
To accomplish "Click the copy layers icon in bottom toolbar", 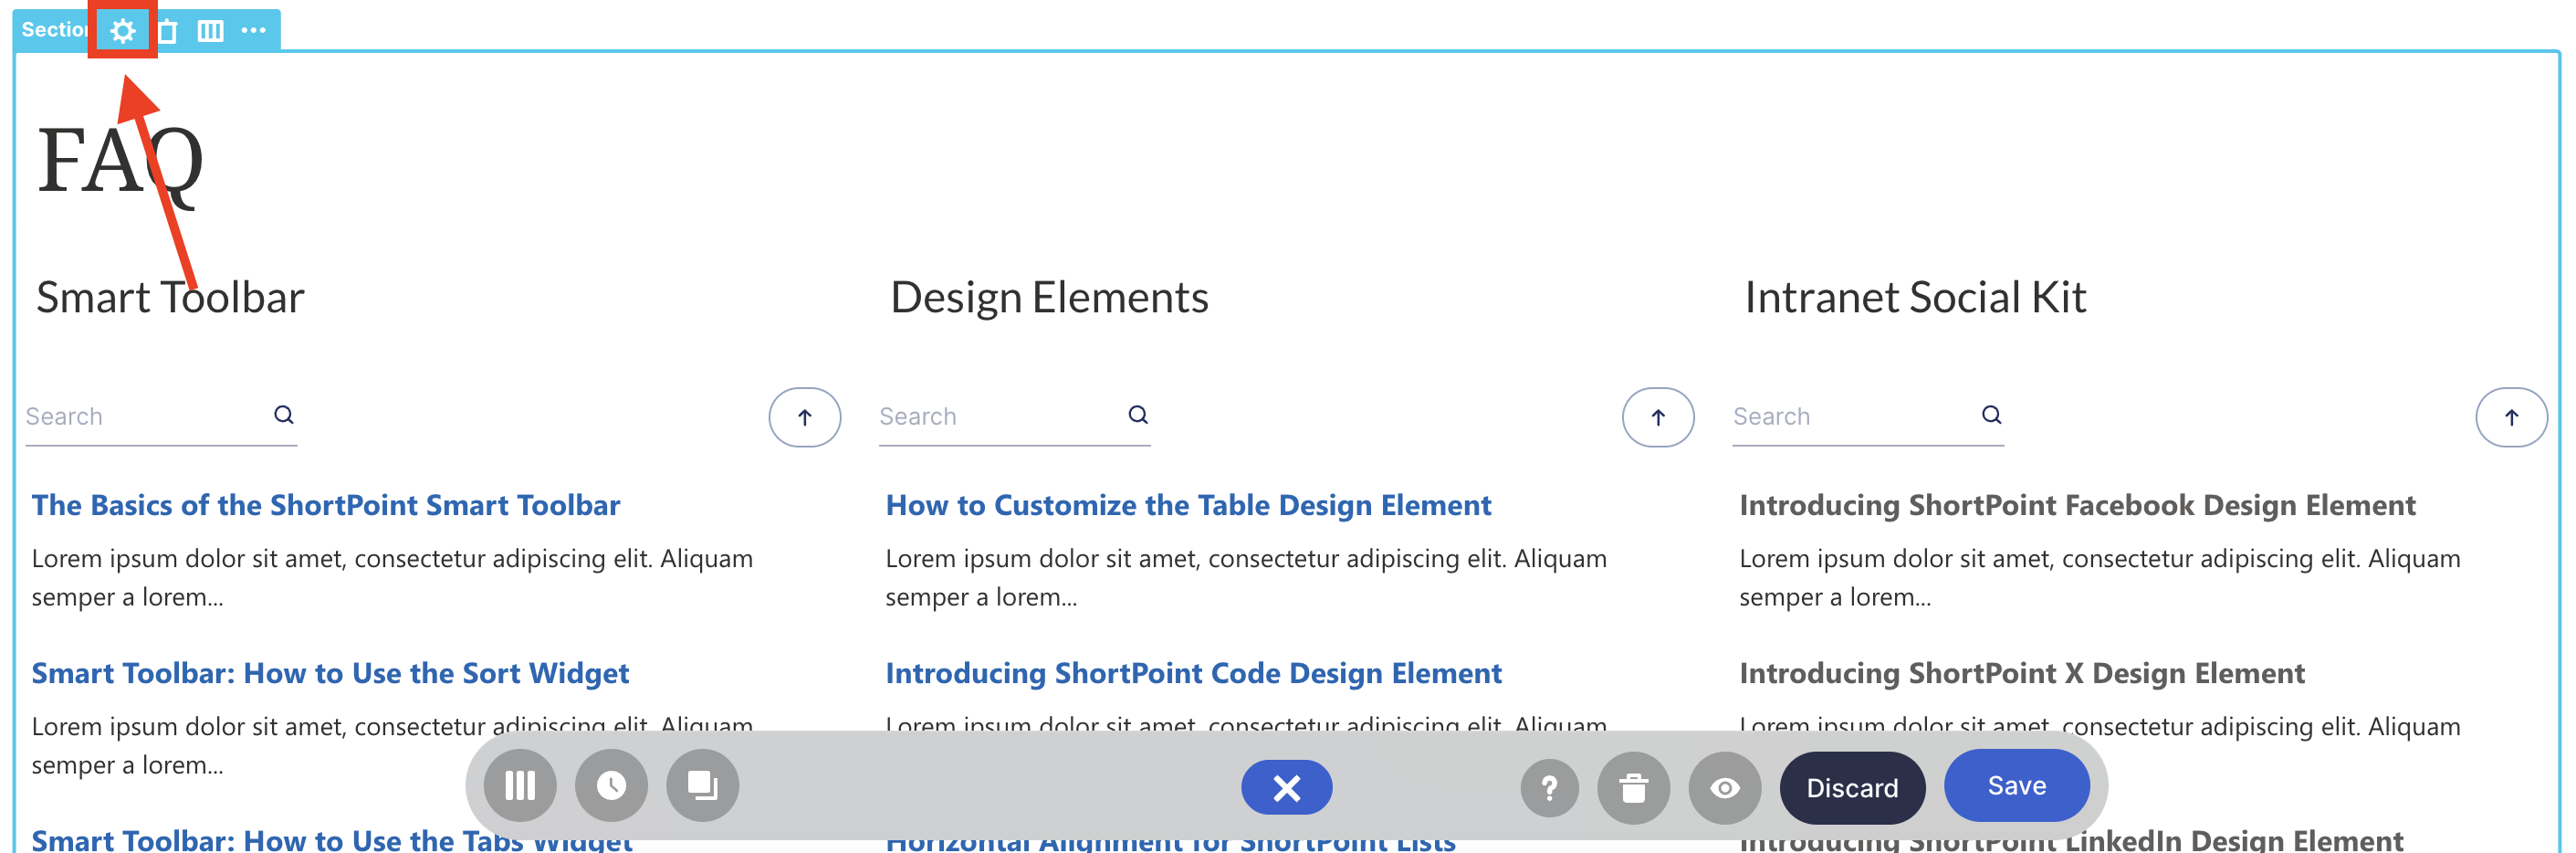I will pyautogui.click(x=703, y=786).
